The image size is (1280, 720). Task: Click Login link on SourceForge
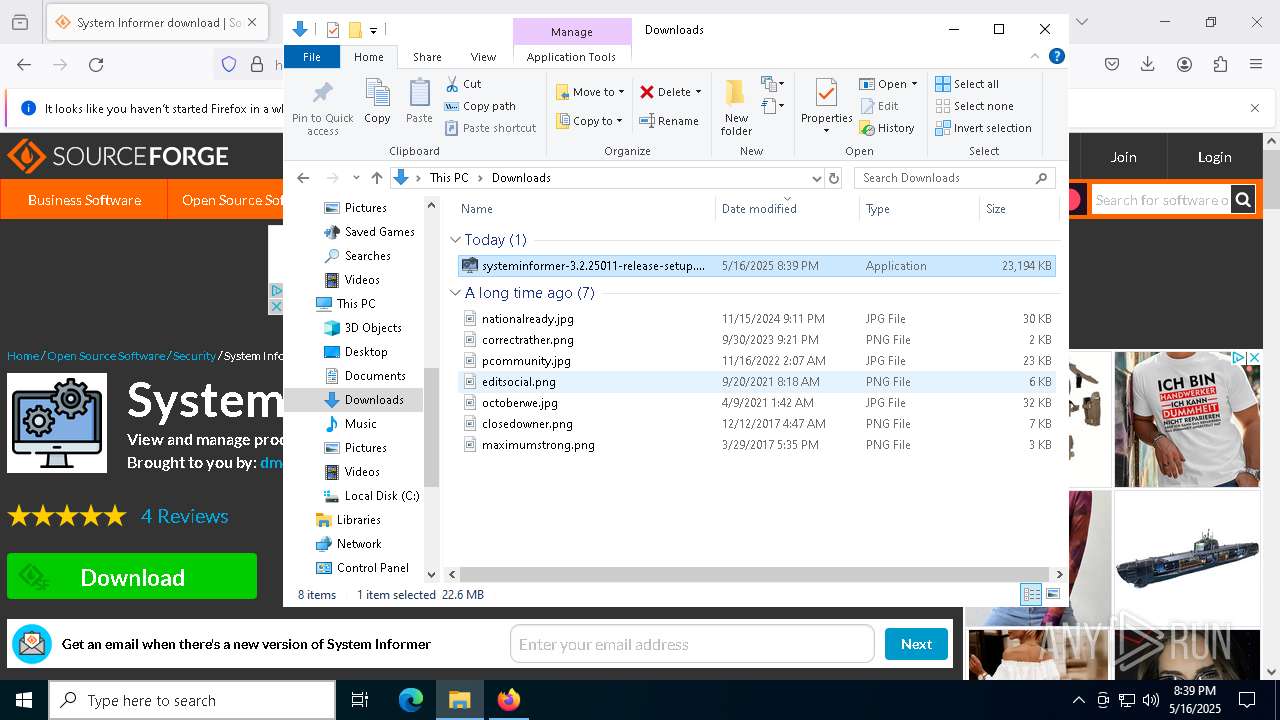click(1214, 157)
